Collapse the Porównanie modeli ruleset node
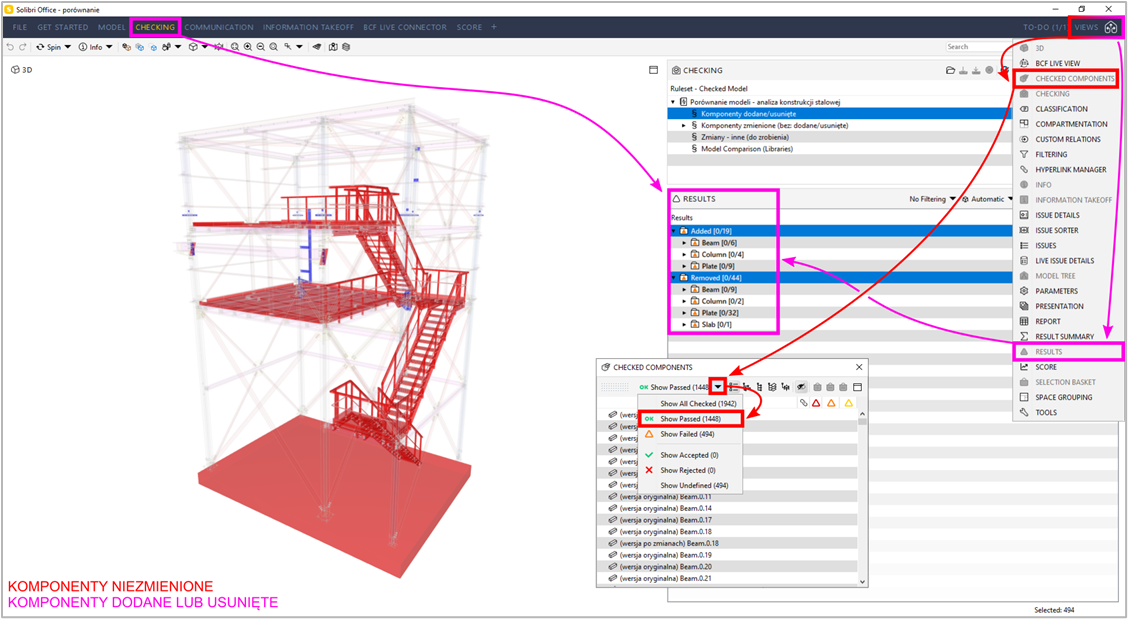 pyautogui.click(x=673, y=102)
